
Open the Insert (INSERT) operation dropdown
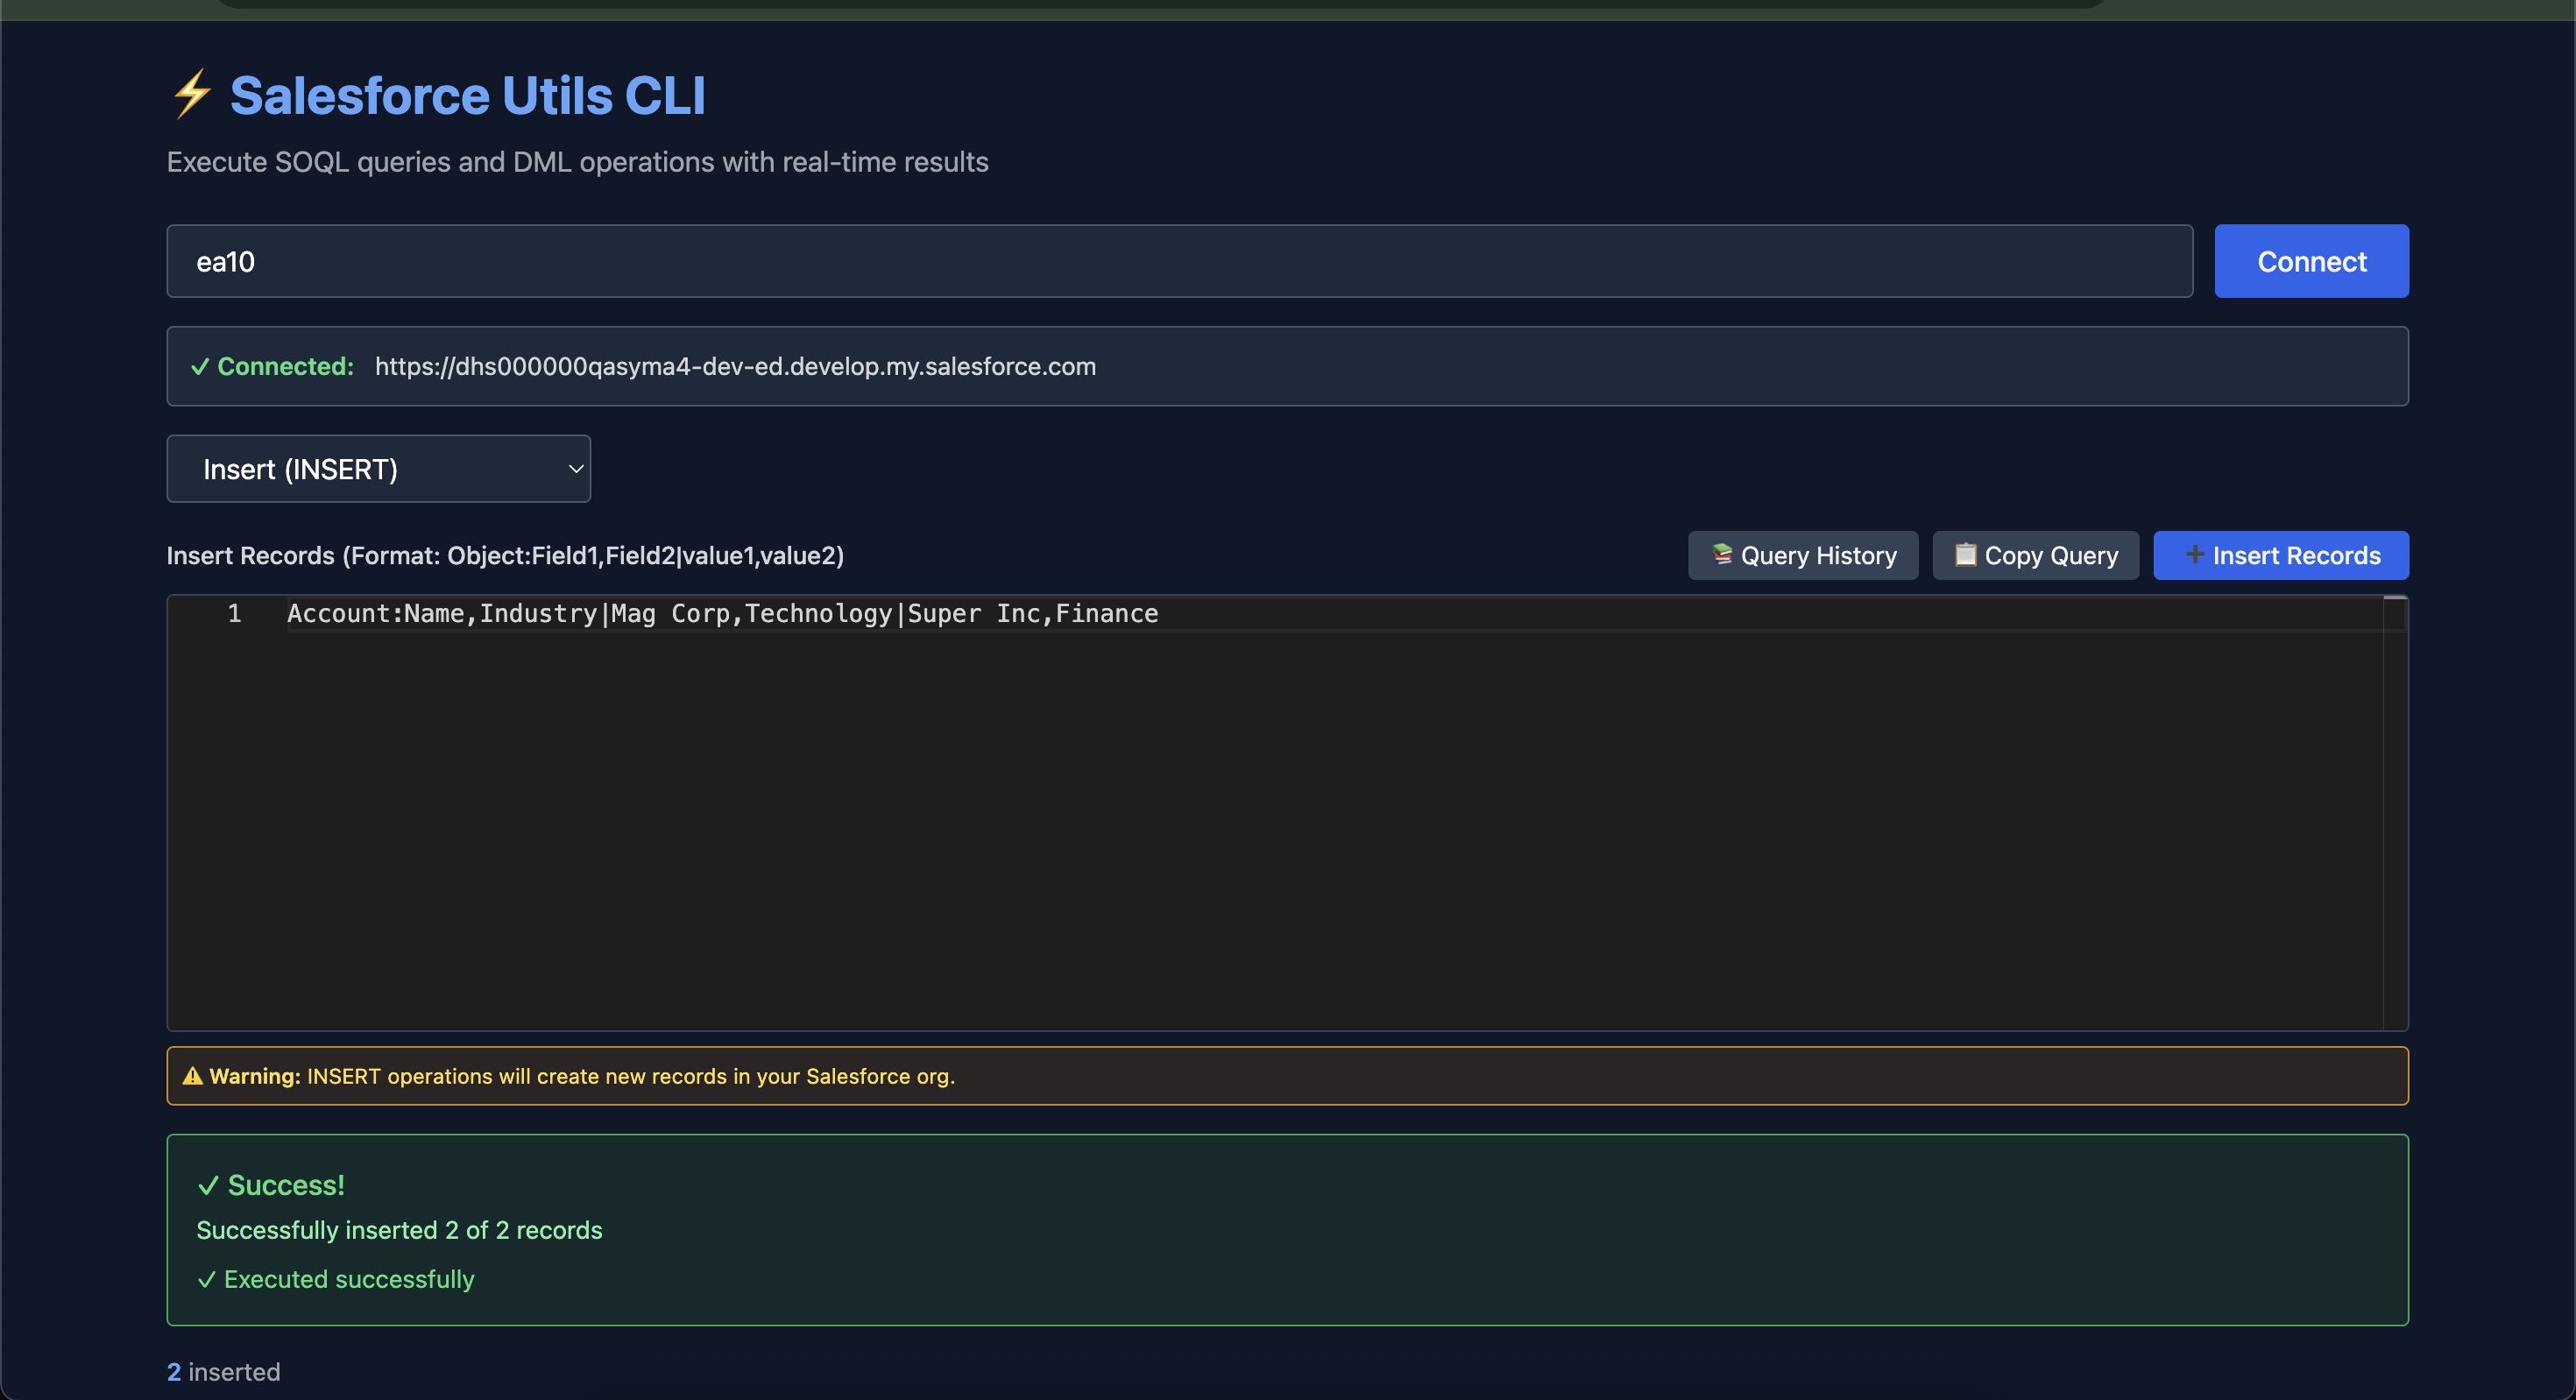[x=378, y=469]
